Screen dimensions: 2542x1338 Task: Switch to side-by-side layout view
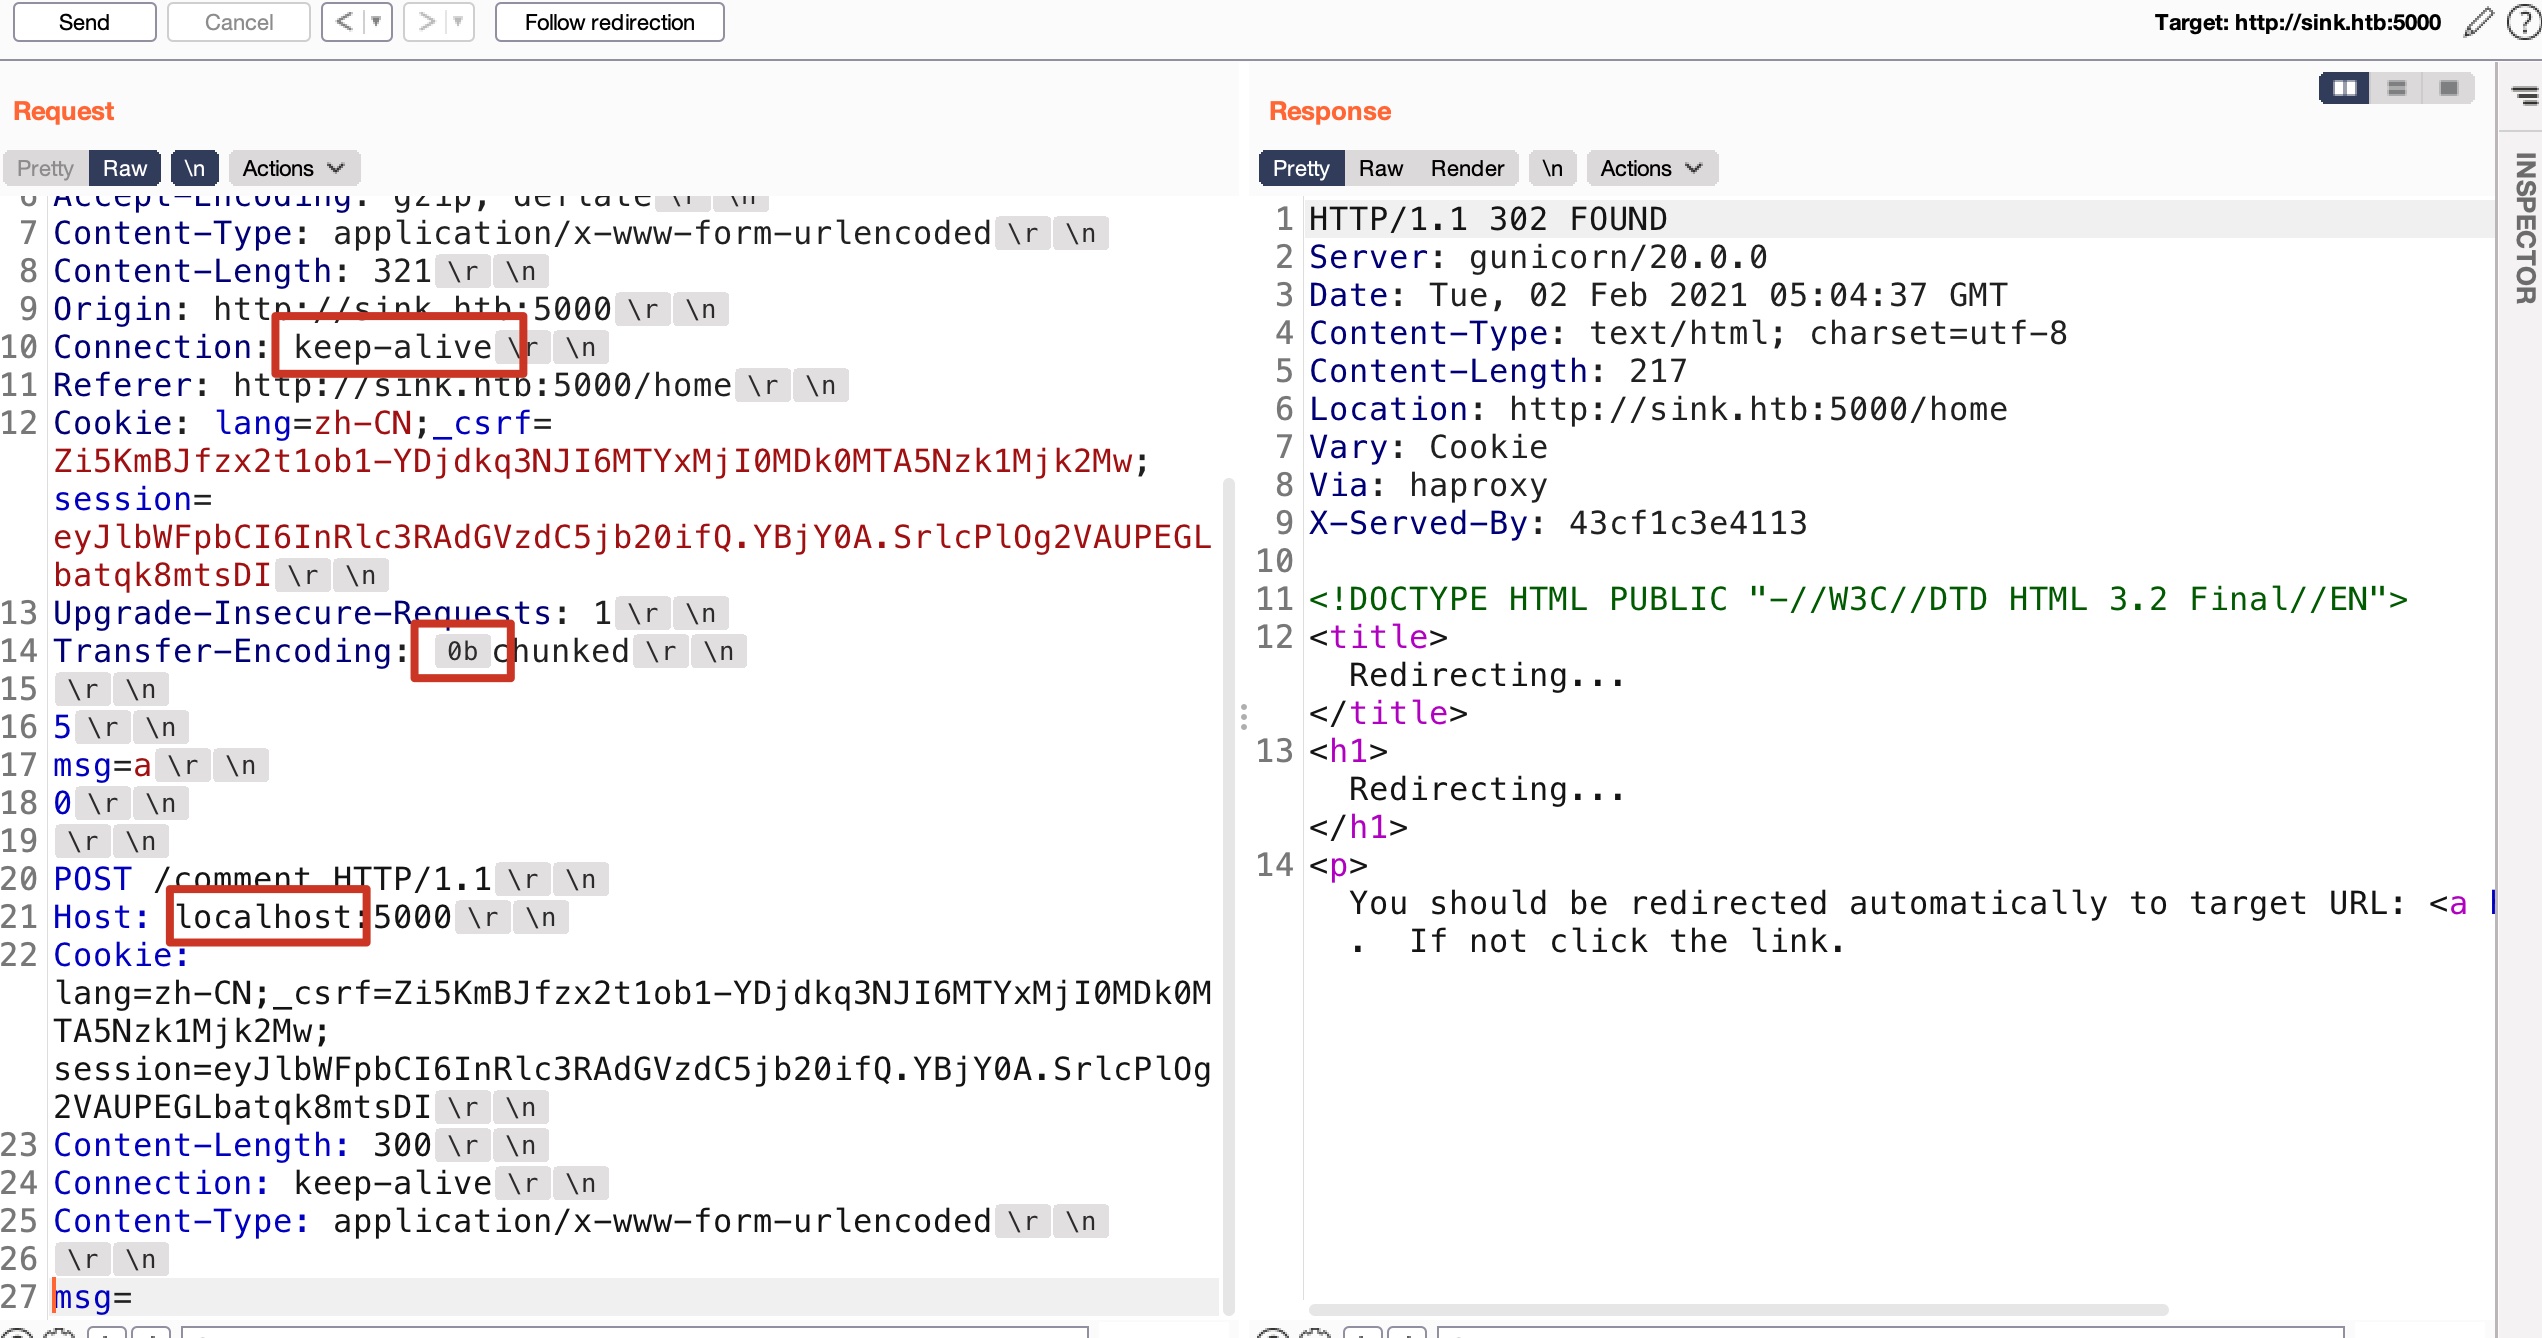[2344, 88]
